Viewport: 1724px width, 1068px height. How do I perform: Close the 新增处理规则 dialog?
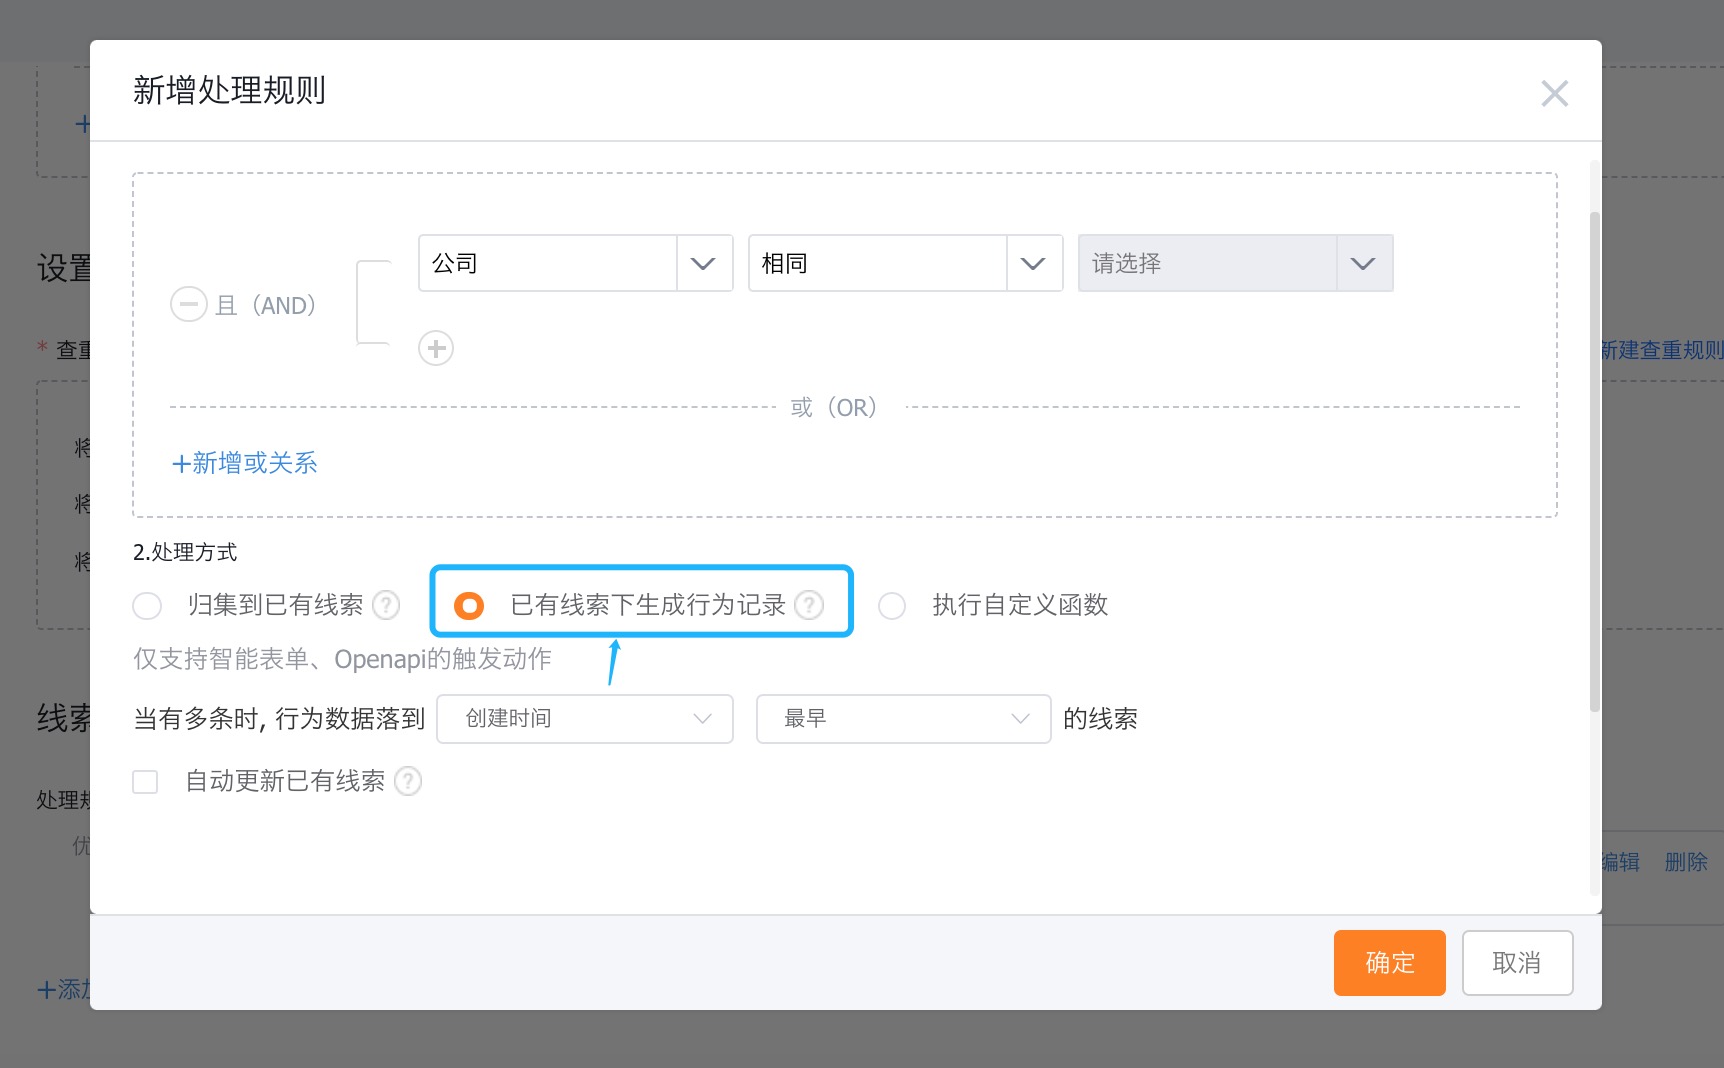(x=1554, y=93)
